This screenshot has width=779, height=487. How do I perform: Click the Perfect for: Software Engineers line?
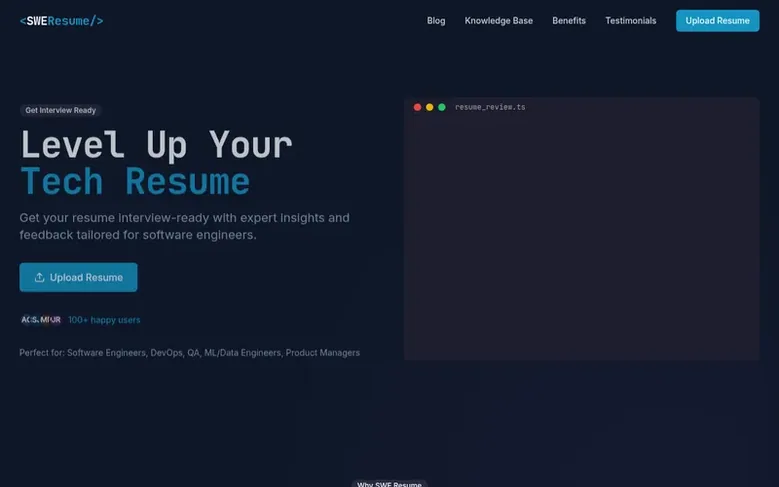(x=189, y=353)
